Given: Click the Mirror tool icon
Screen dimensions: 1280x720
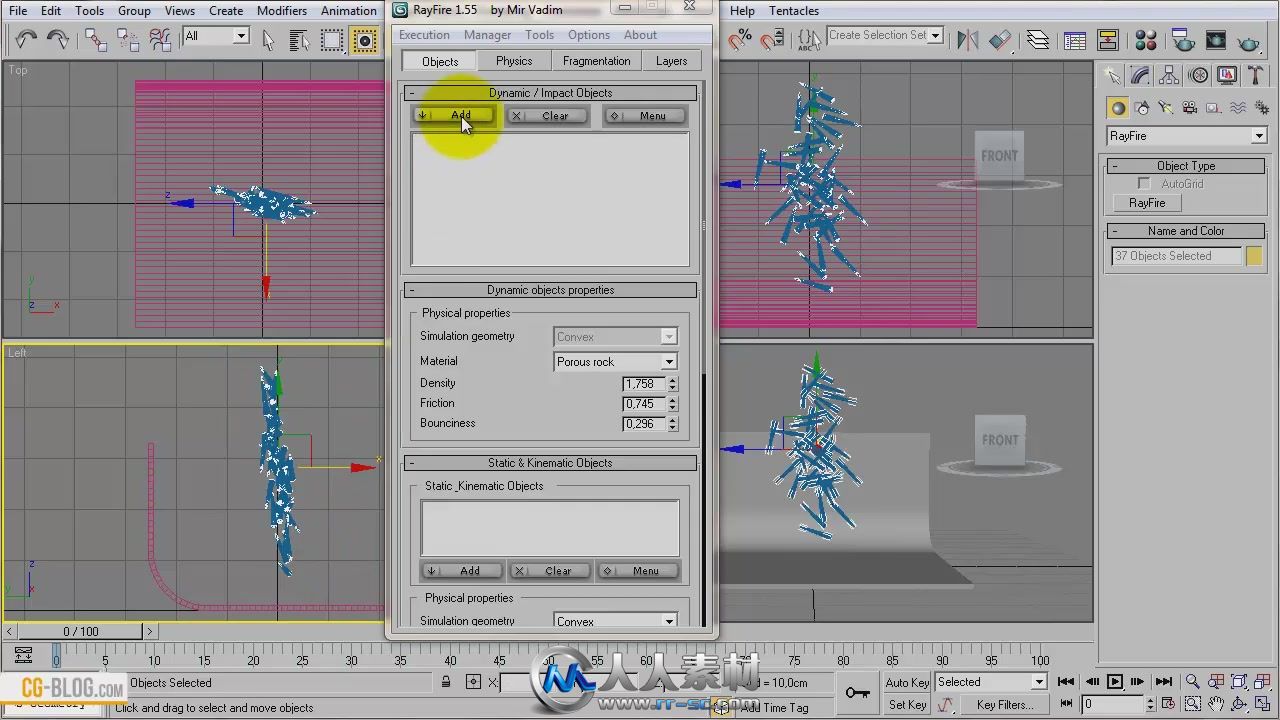Looking at the screenshot, I should pos(967,39).
